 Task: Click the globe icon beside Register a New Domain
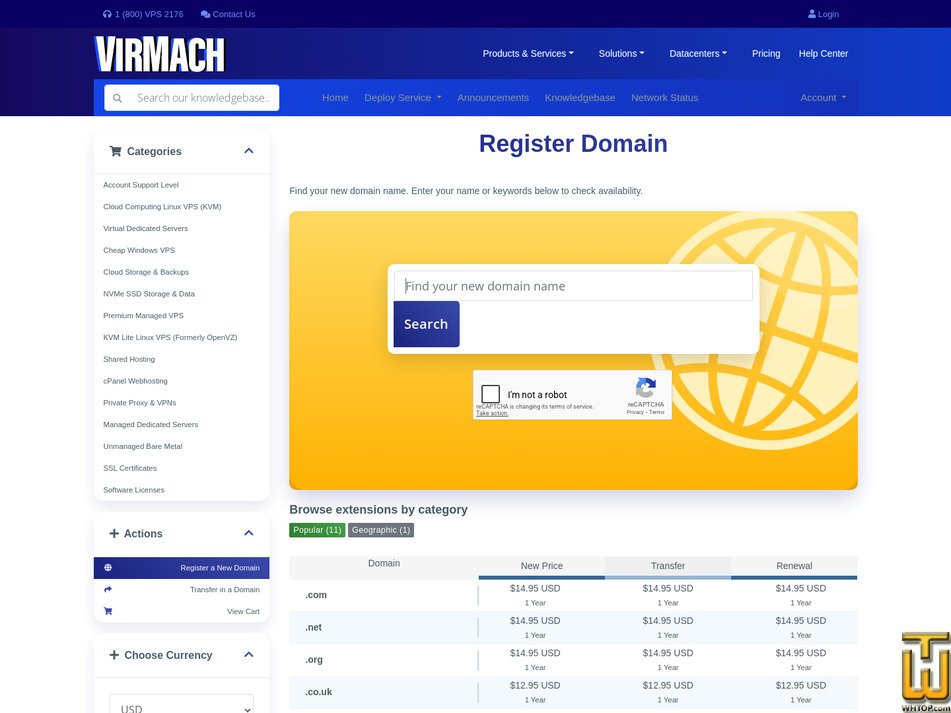pos(108,566)
